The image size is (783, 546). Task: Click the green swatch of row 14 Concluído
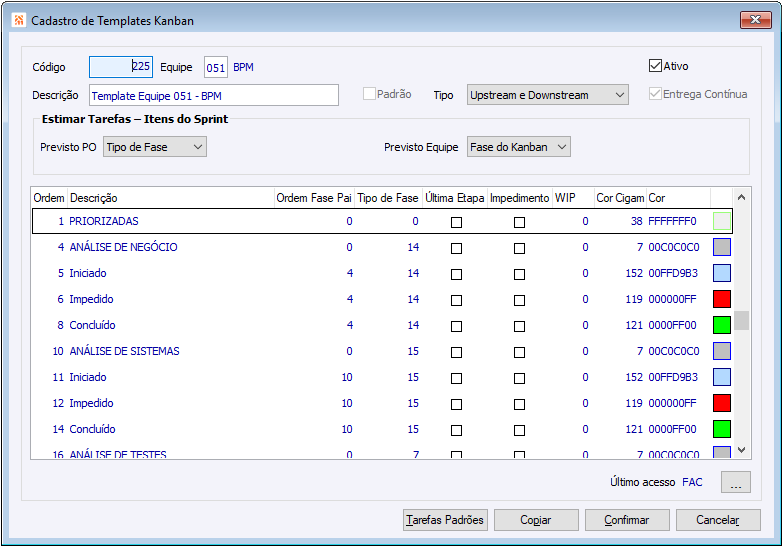[x=722, y=429]
